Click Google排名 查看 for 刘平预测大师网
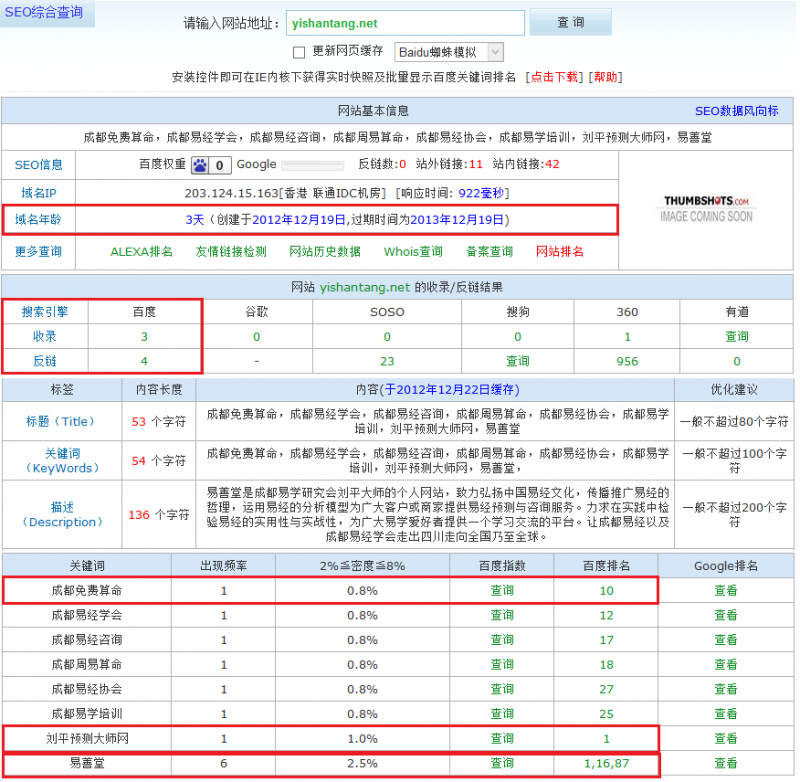Viewport: 800px width, 782px height. point(726,739)
